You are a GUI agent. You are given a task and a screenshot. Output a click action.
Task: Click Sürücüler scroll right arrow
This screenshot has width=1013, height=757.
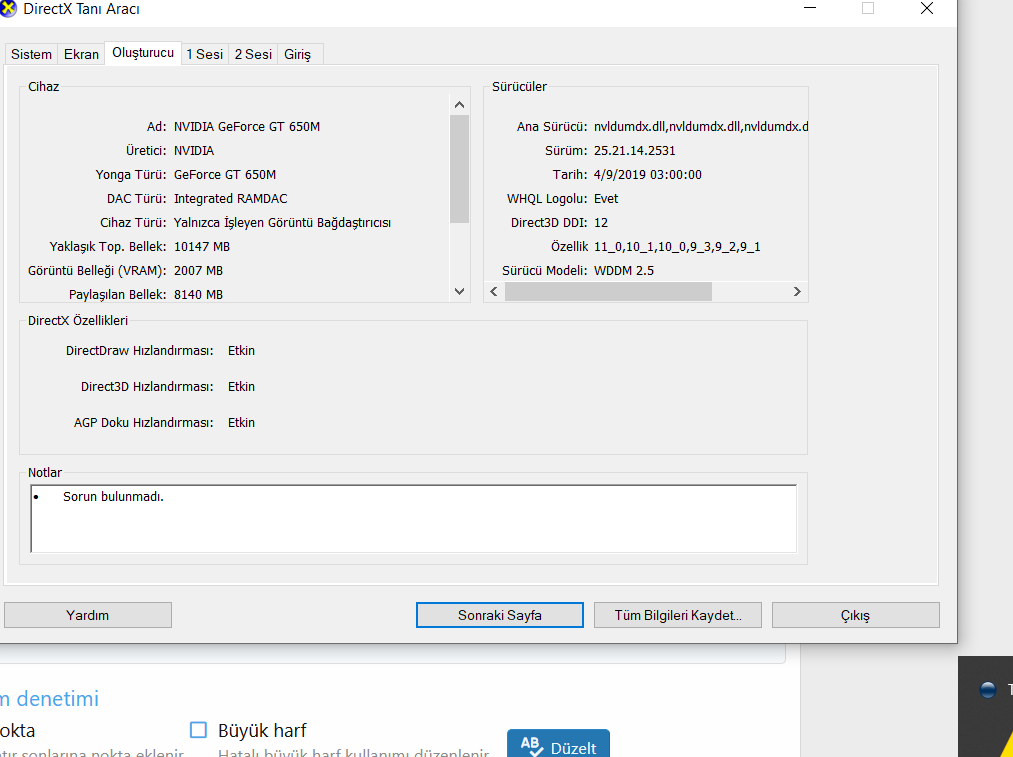tap(797, 291)
